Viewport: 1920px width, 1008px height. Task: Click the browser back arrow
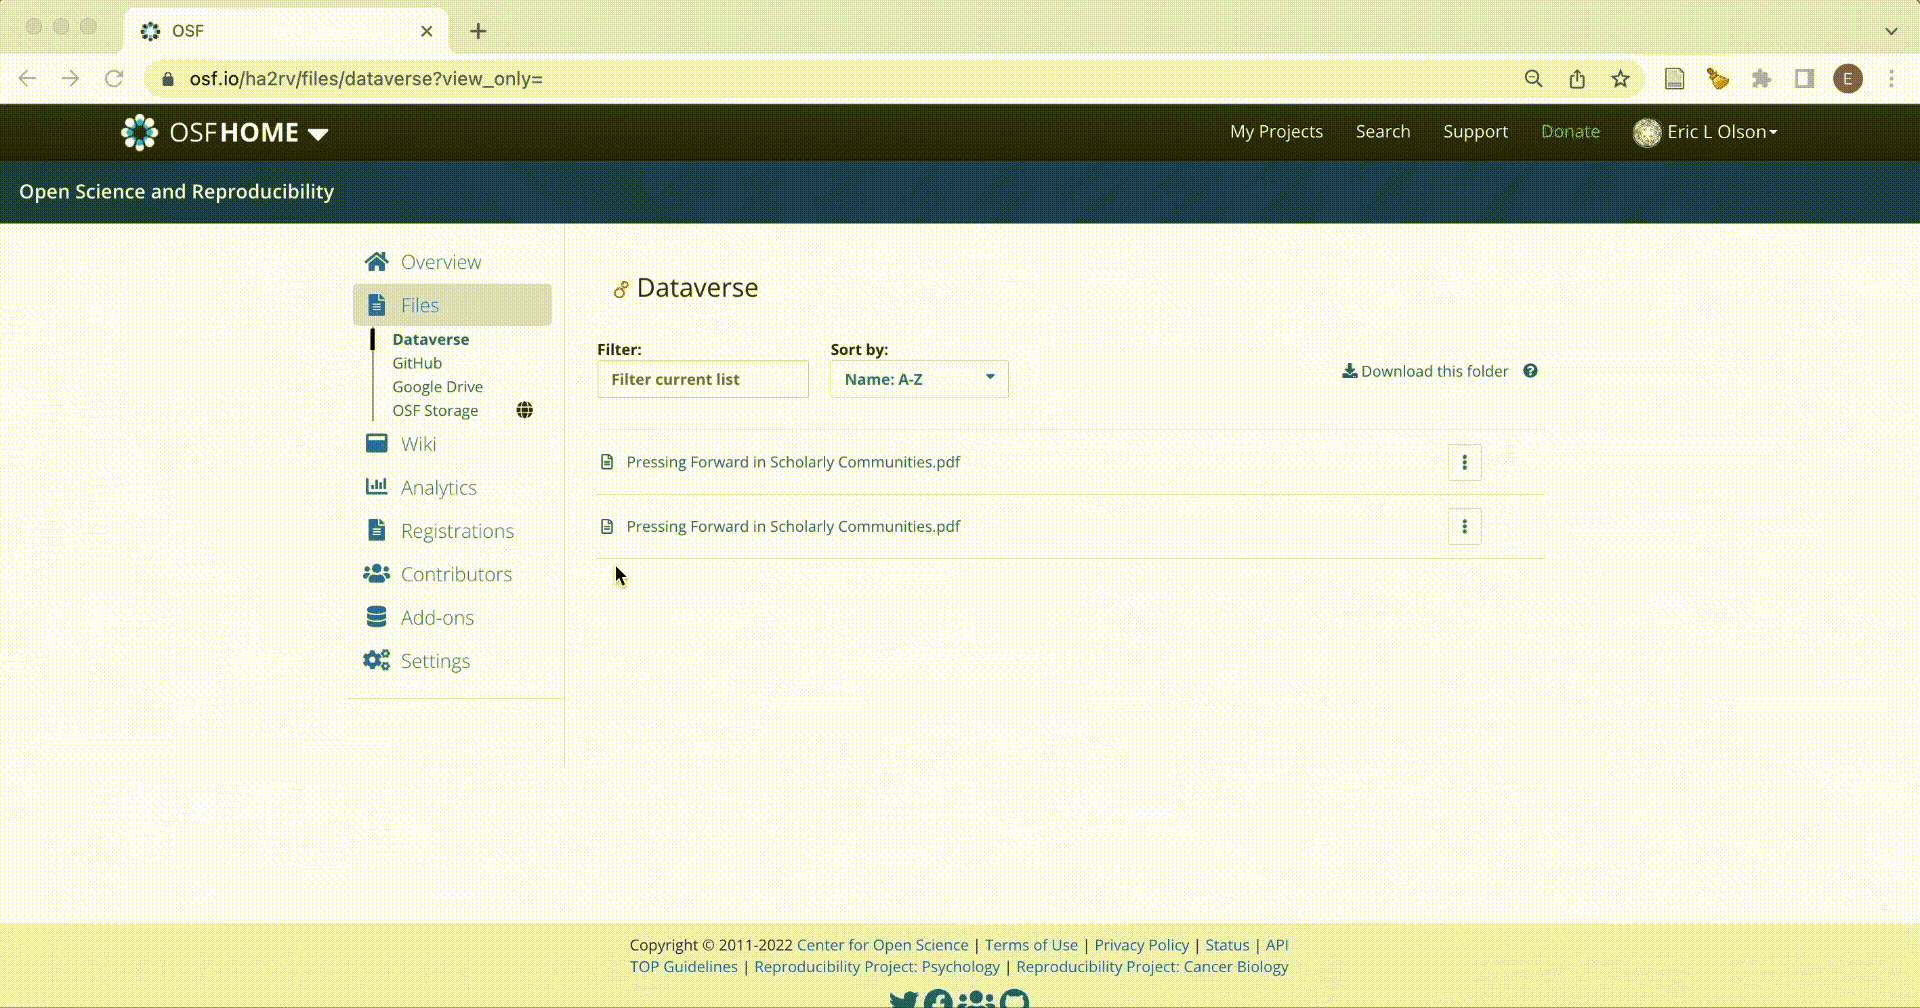27,79
